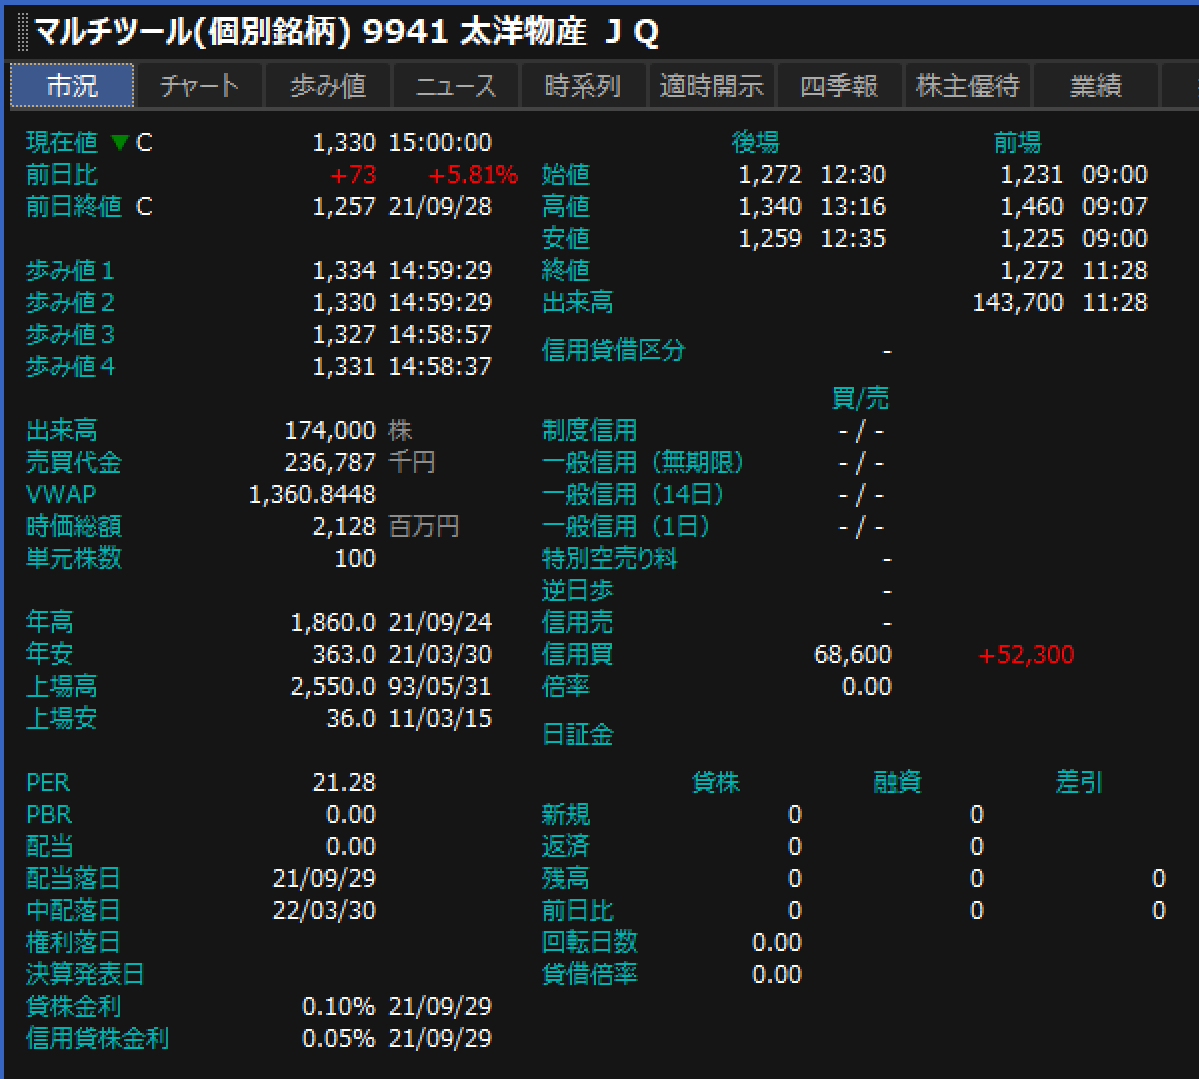This screenshot has height=1079, width=1199.
Task: Click PER value 21.28
Action: pyautogui.click(x=344, y=783)
